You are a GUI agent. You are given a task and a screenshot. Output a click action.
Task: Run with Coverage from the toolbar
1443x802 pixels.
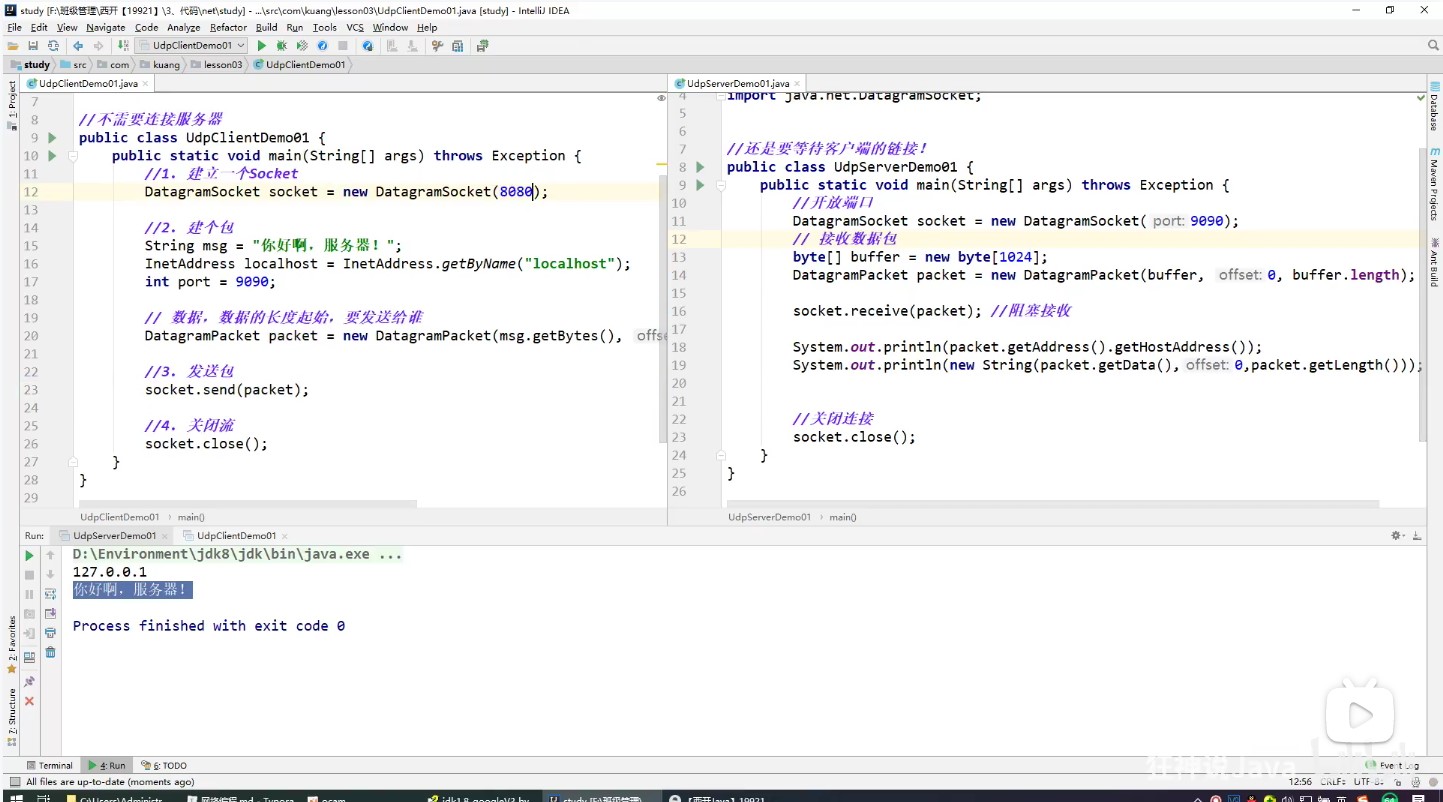[x=302, y=46]
